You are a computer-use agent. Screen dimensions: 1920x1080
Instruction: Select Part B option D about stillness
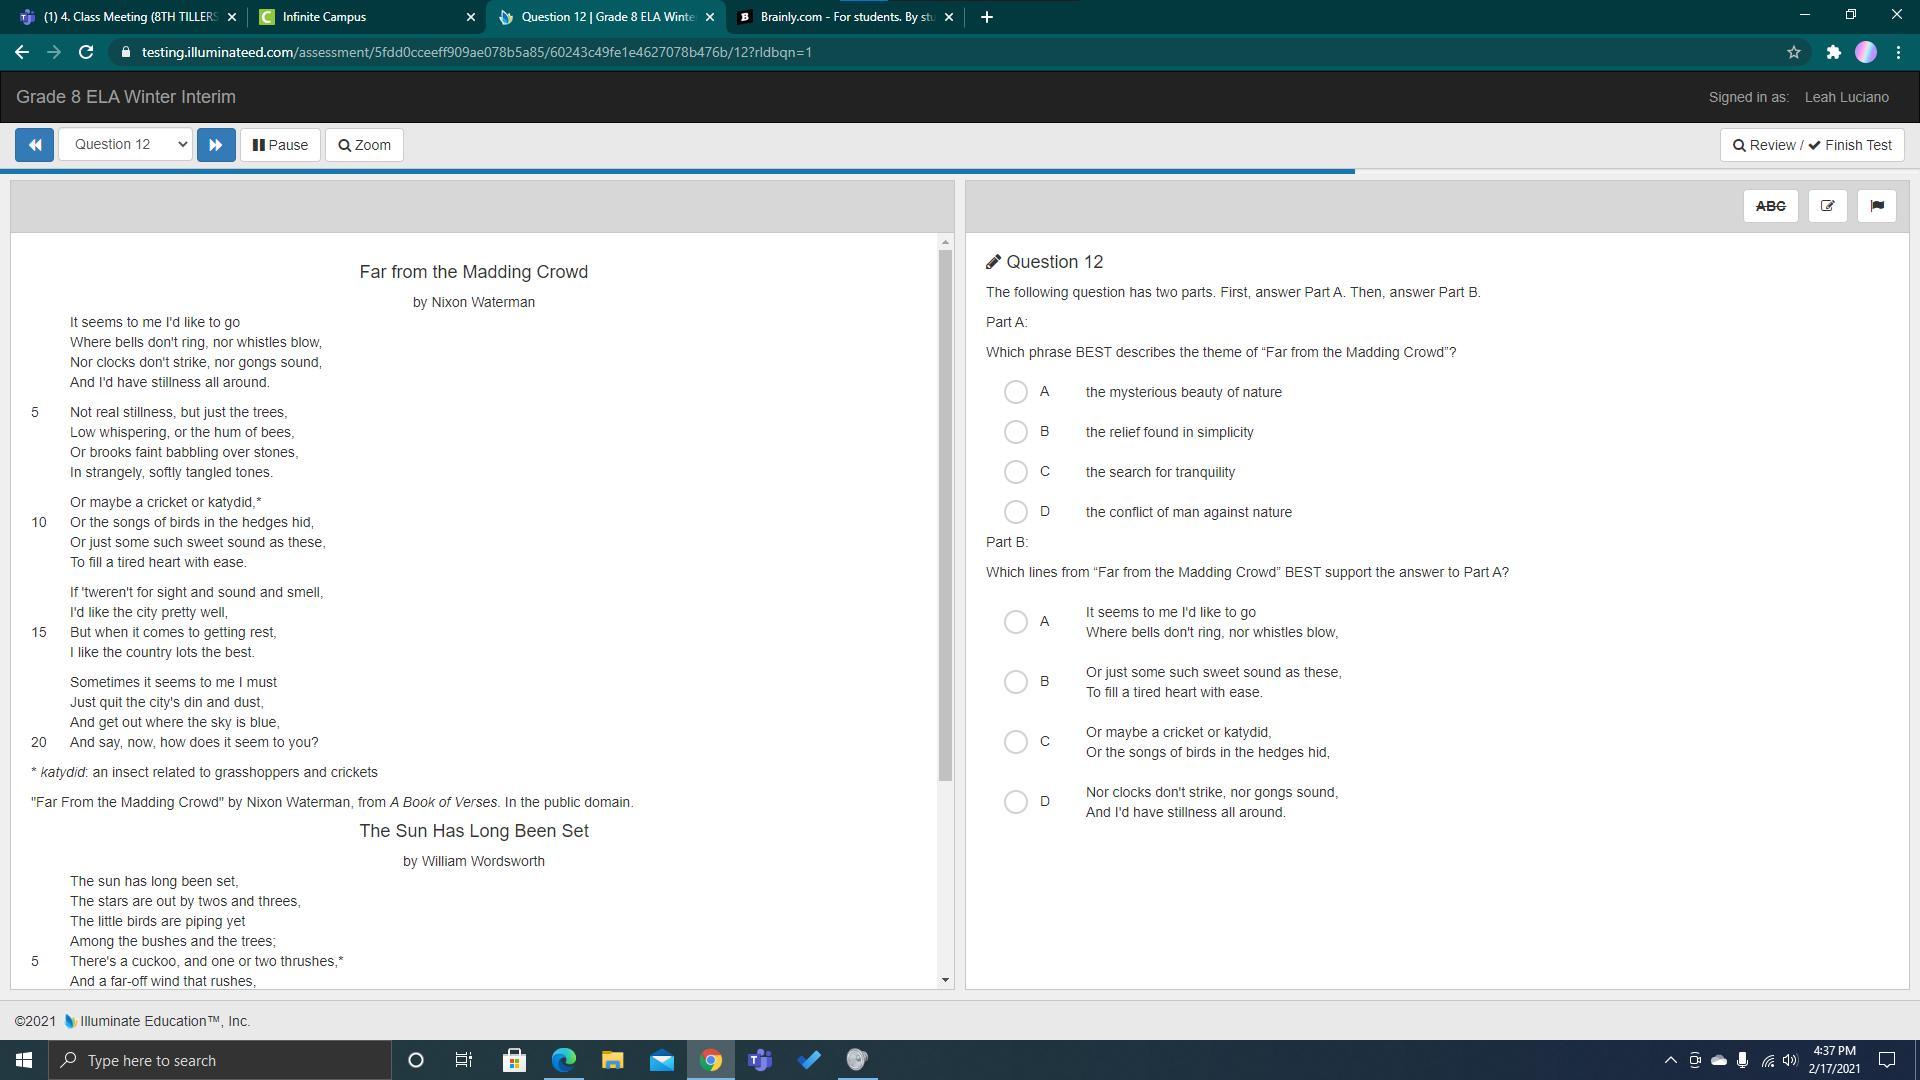(1015, 802)
